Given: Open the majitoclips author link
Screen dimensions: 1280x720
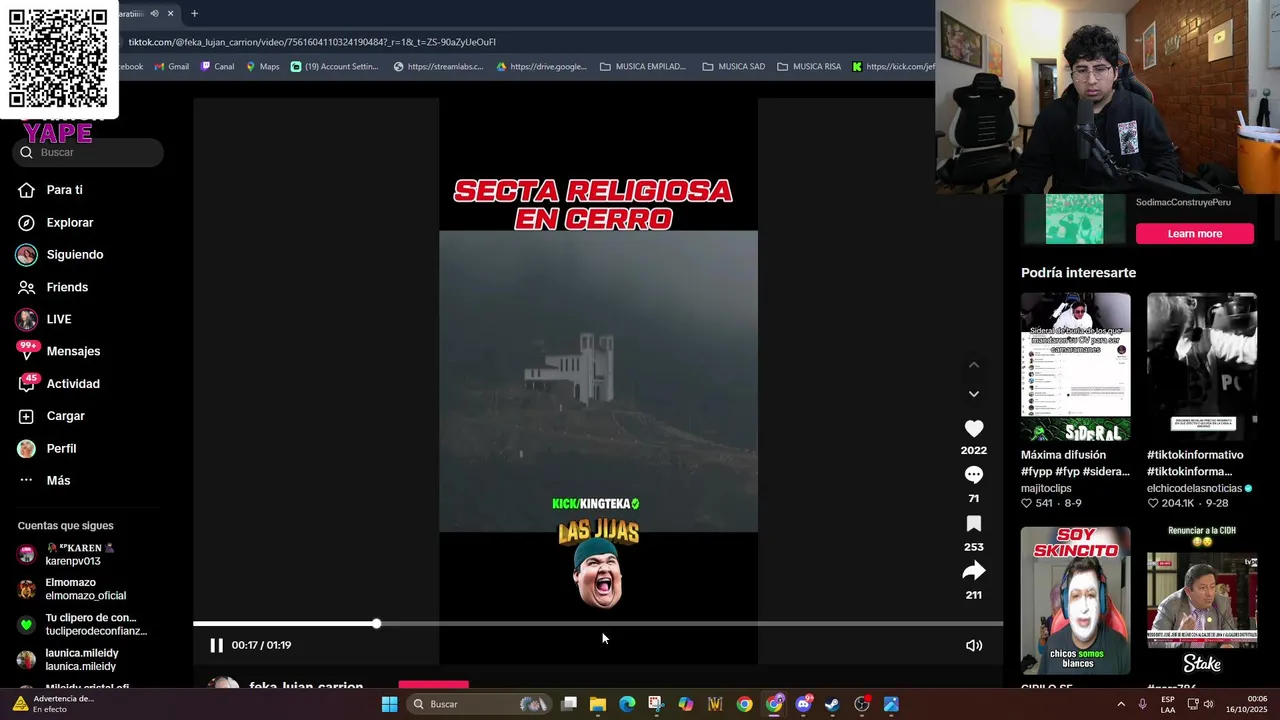Looking at the screenshot, I should [1046, 488].
